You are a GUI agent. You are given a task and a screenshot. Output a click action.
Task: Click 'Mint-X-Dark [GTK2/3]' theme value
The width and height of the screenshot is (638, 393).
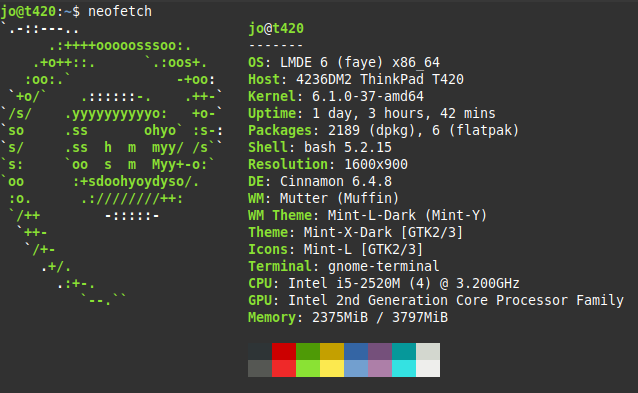coord(384,232)
